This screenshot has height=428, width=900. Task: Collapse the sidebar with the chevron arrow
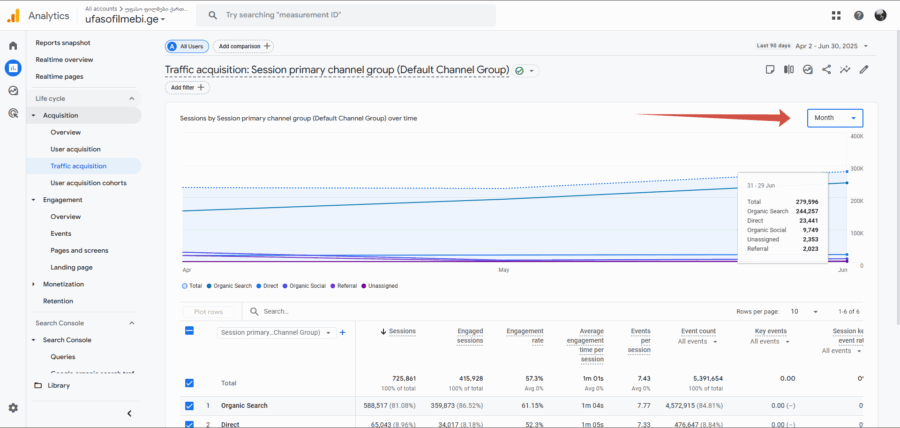click(130, 413)
